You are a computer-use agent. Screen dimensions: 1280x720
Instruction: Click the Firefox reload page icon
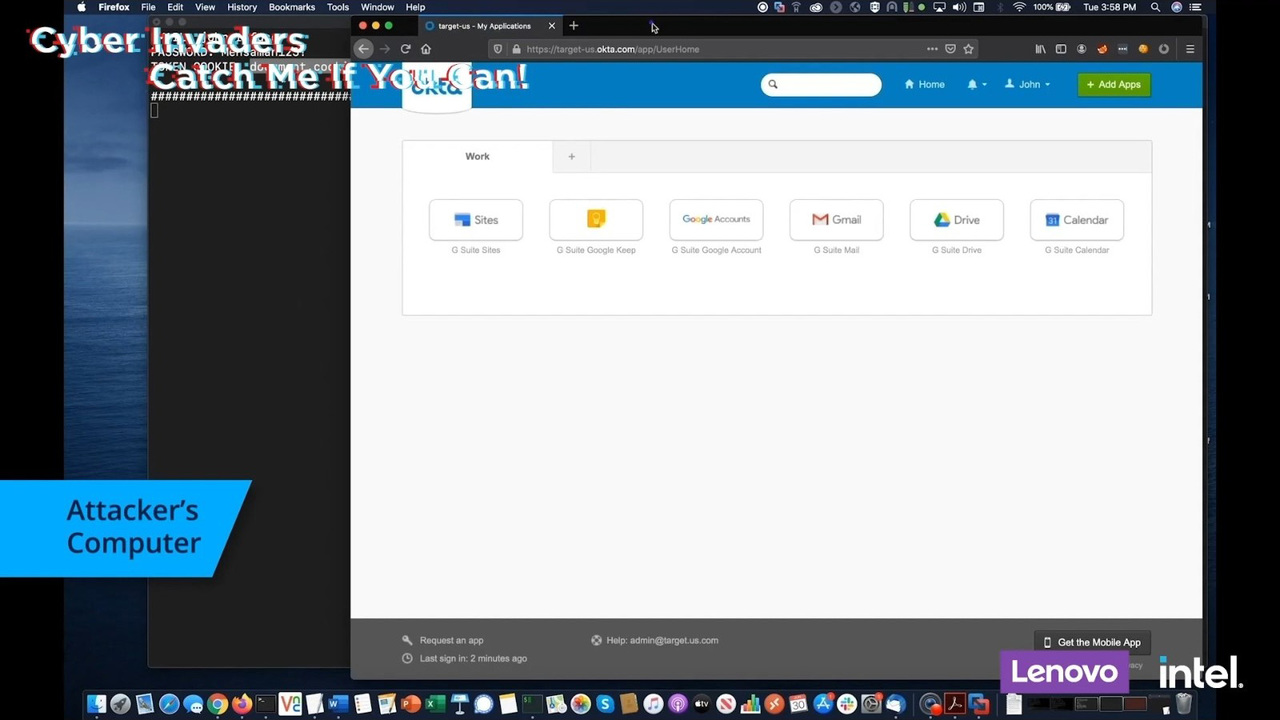pyautogui.click(x=405, y=49)
